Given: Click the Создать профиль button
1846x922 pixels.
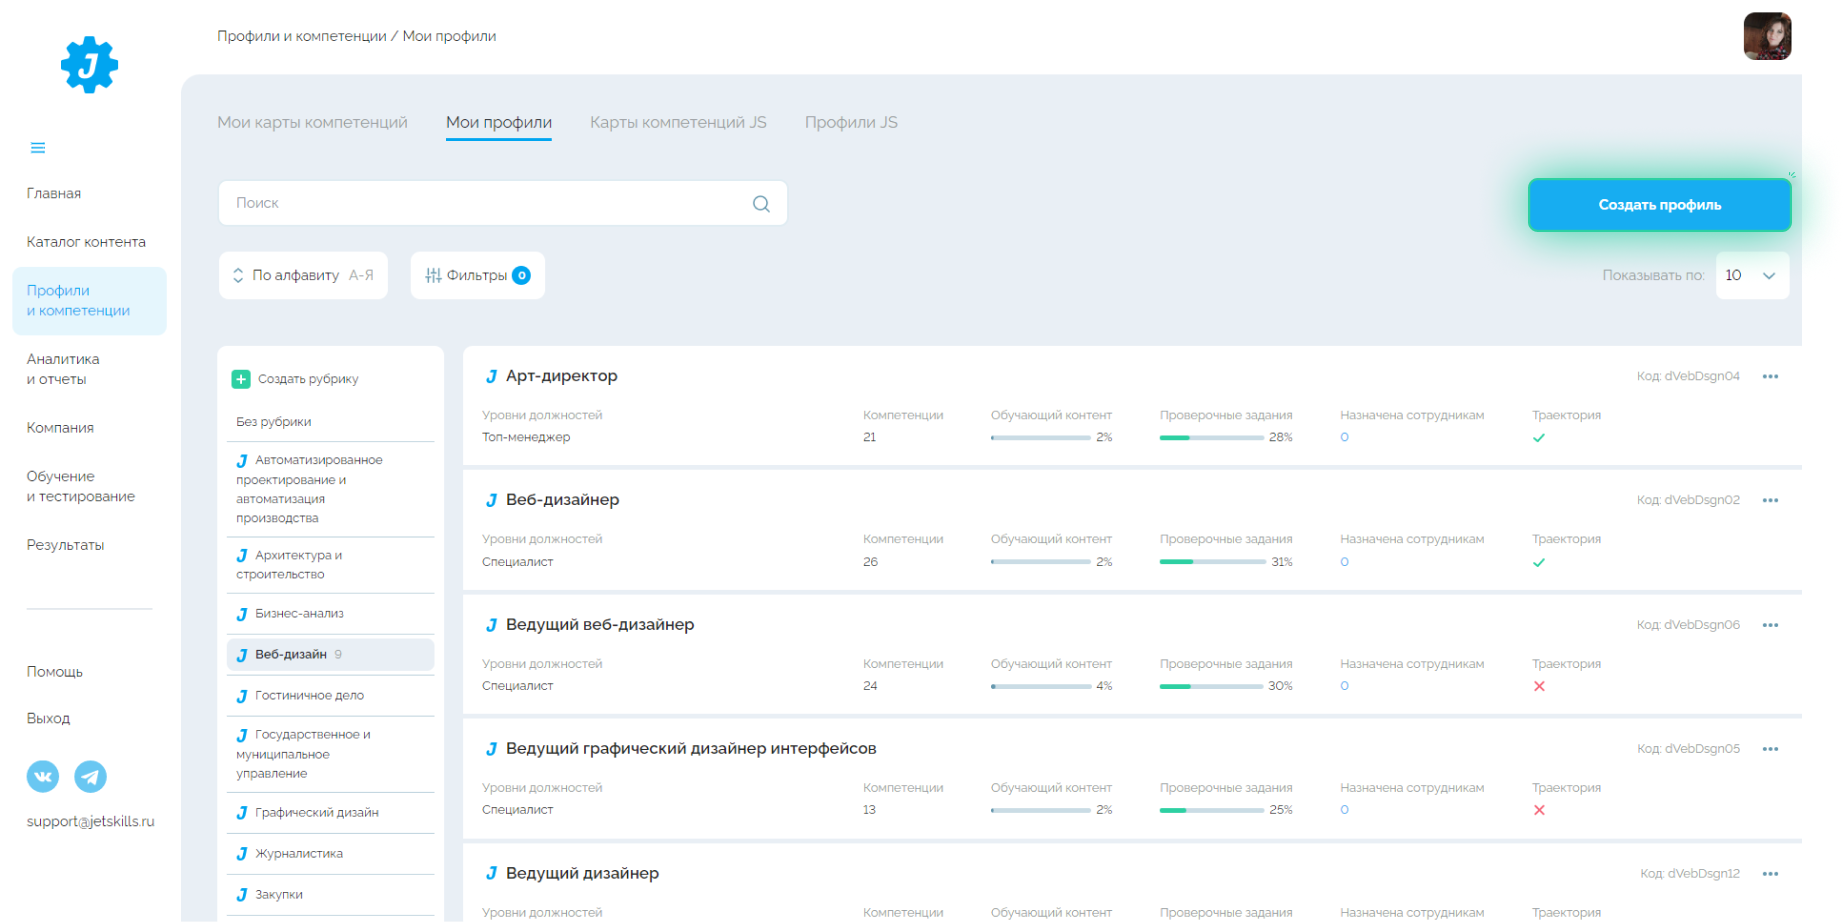Looking at the screenshot, I should 1659,205.
